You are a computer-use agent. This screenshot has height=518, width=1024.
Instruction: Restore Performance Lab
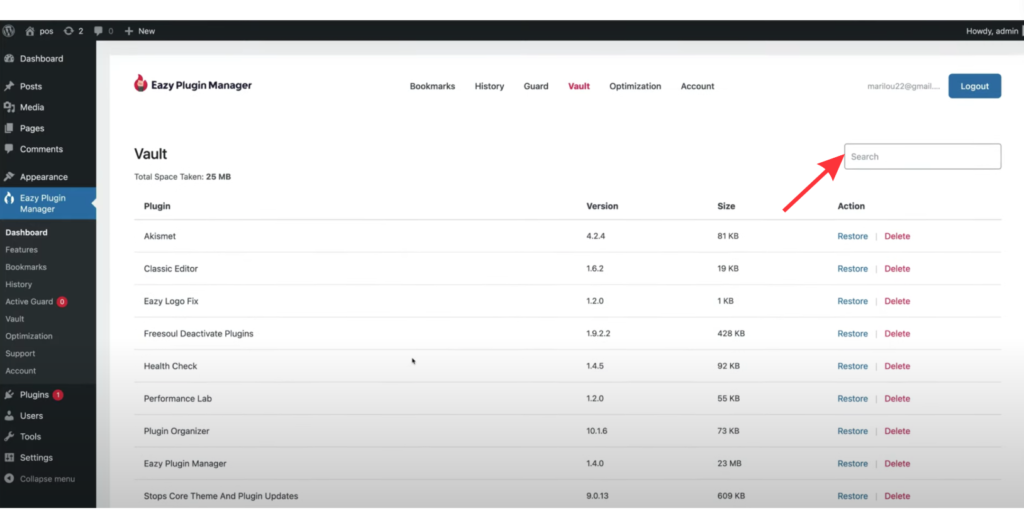coord(852,398)
